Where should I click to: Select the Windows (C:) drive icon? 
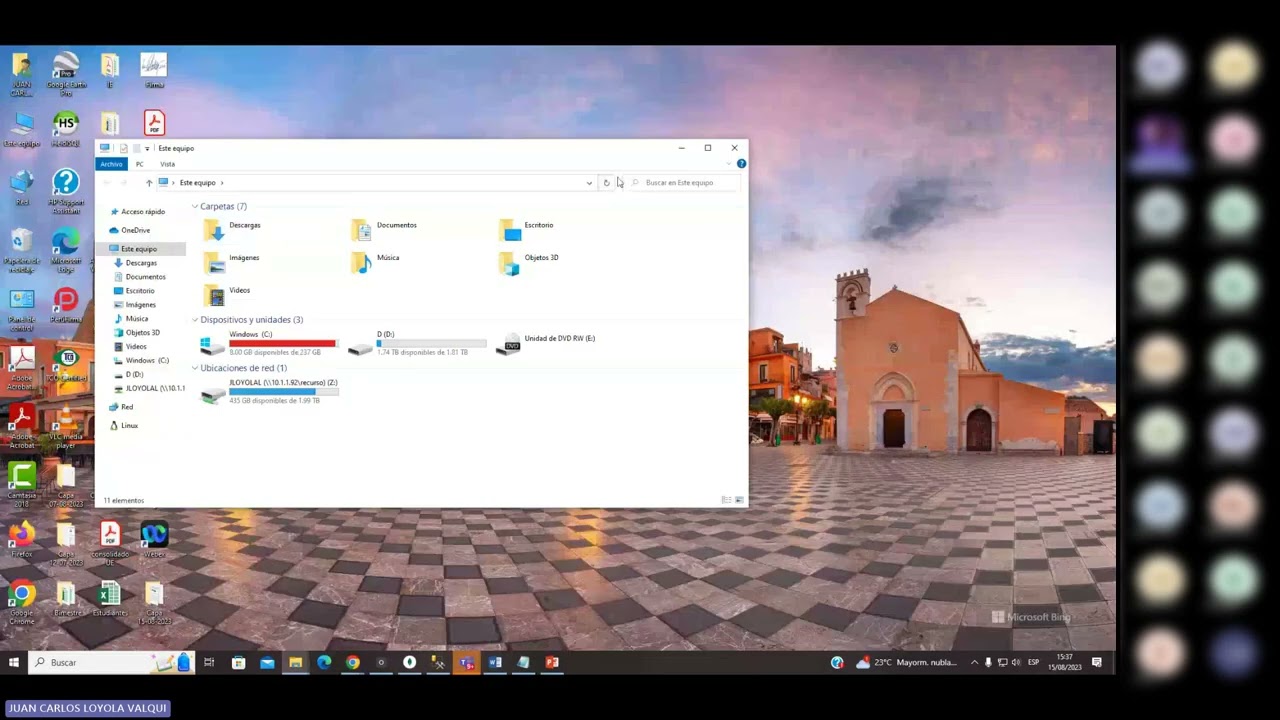coord(211,346)
